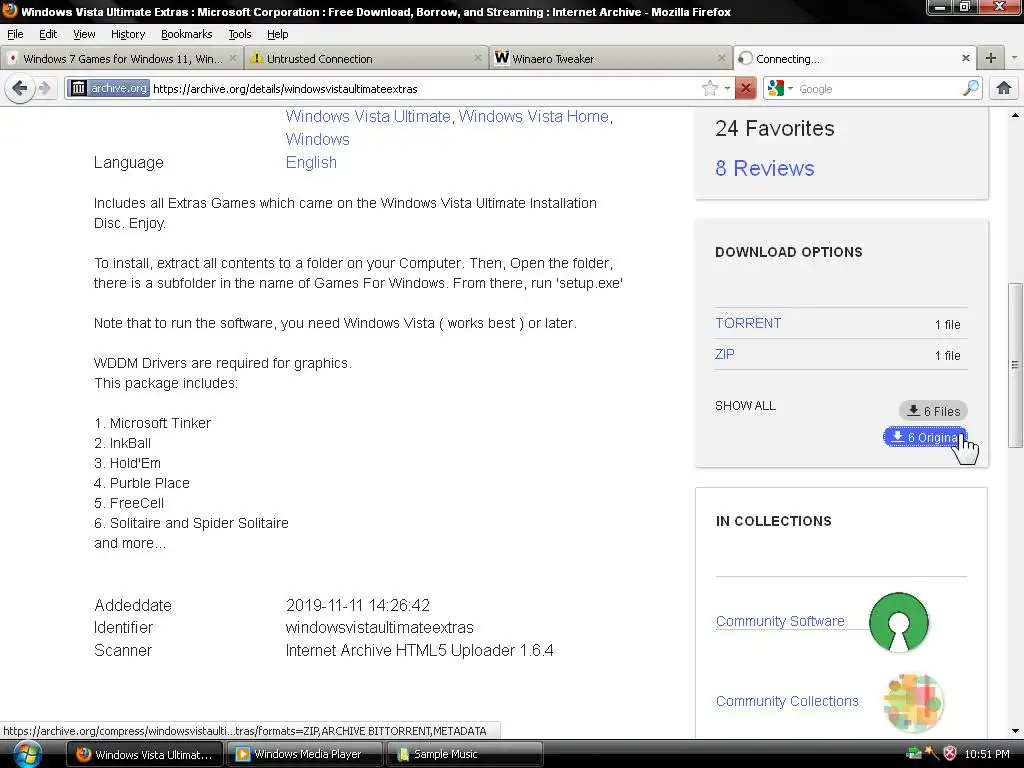Open the Edit menu
Screen dimensions: 1024x768
48,34
